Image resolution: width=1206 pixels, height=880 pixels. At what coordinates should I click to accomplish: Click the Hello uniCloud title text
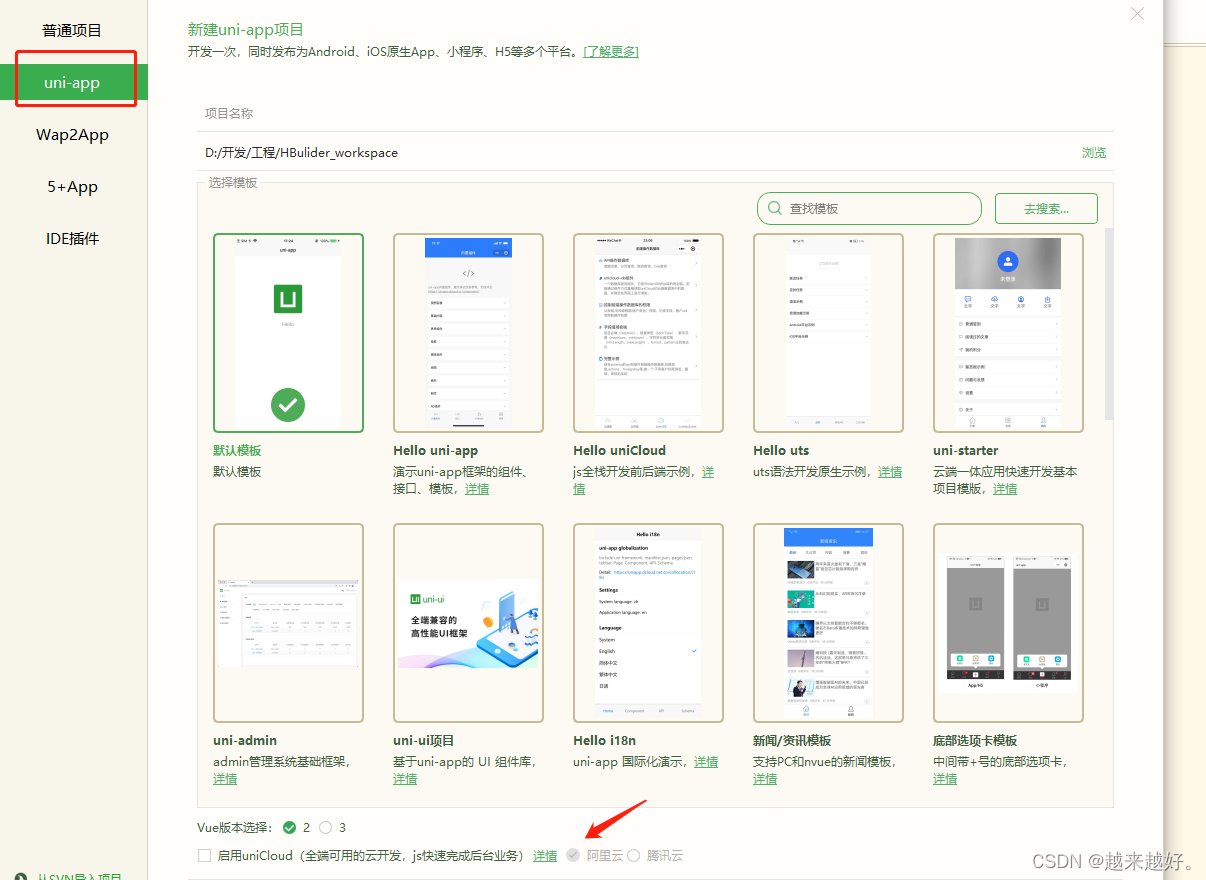click(619, 450)
